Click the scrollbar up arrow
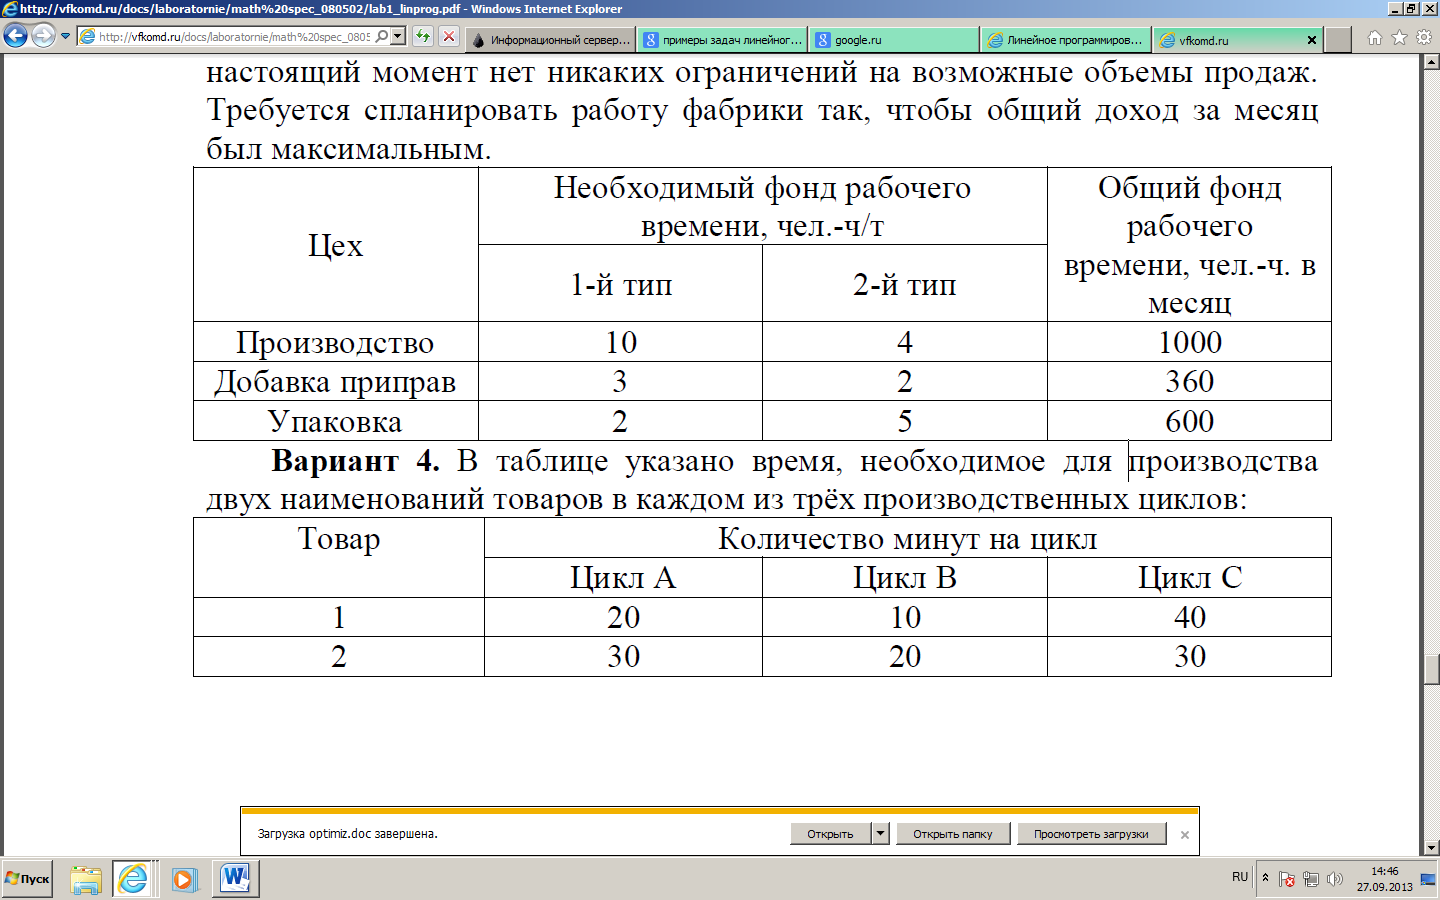 point(1431,62)
